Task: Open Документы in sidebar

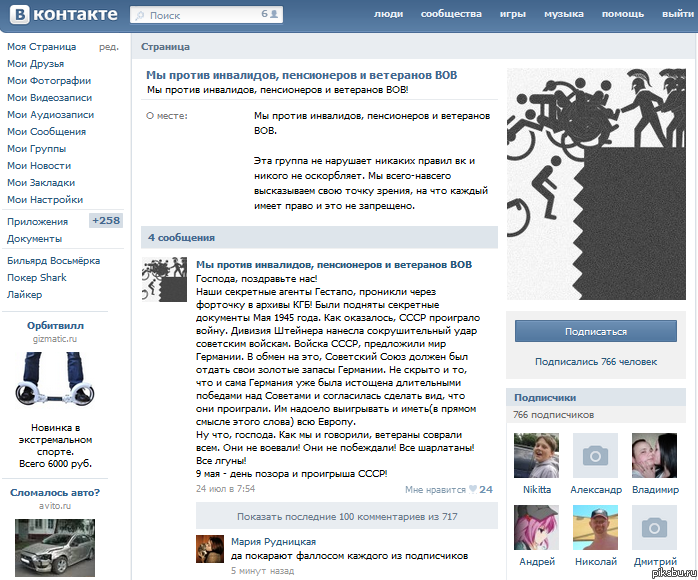Action: (x=34, y=239)
